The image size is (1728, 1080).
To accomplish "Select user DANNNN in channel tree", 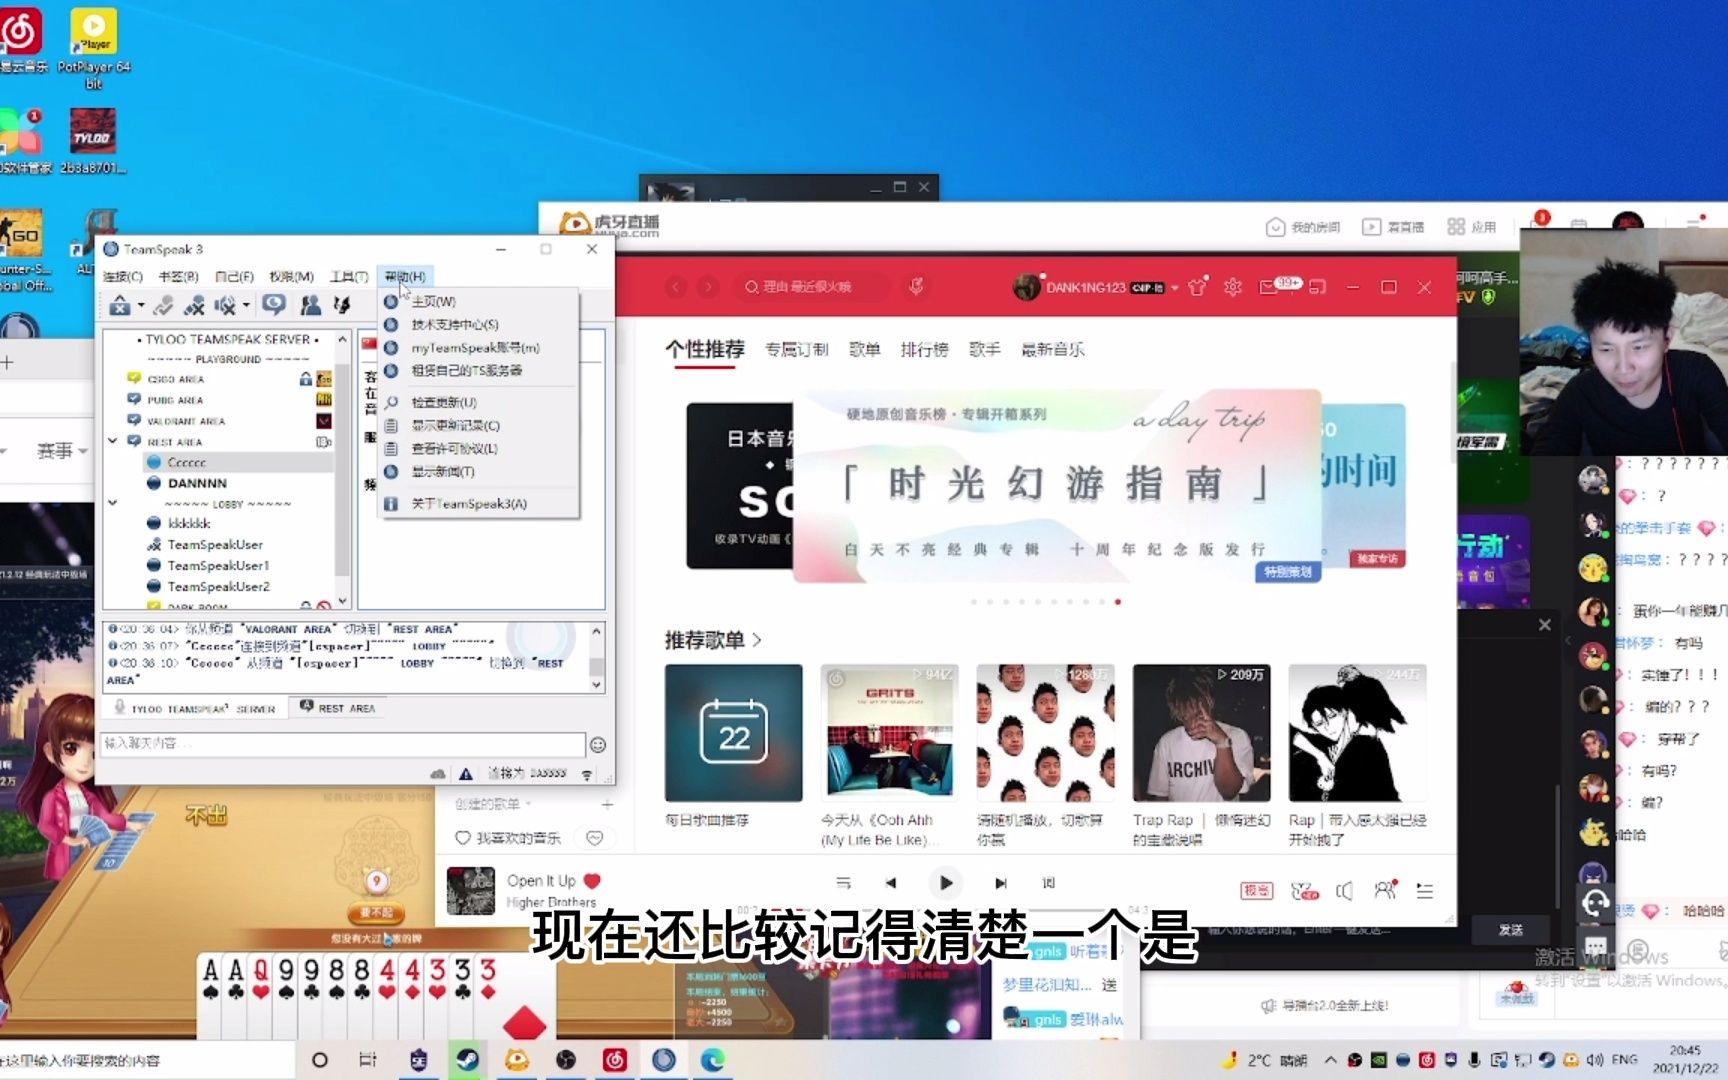I will coord(197,483).
